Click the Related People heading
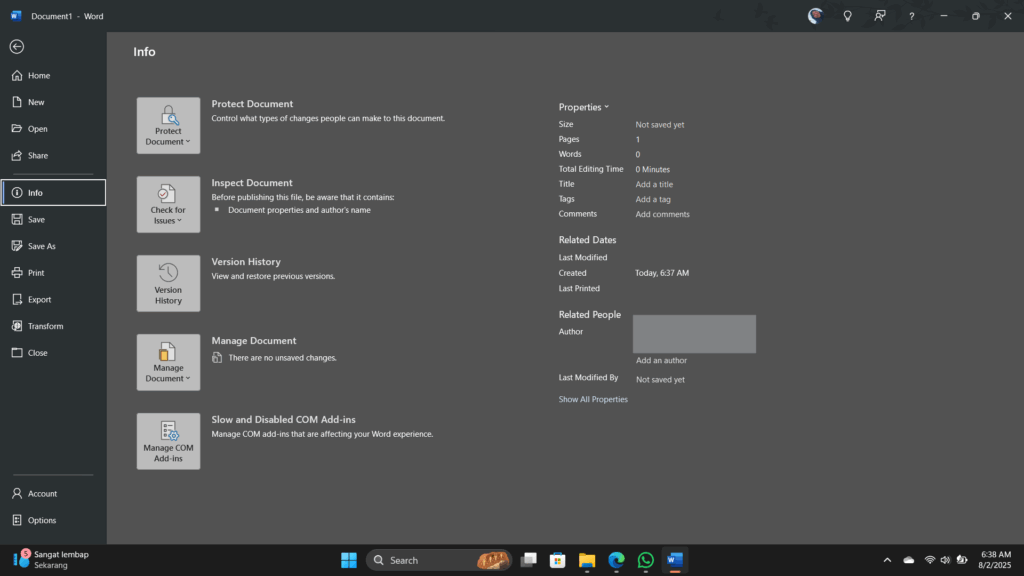 pyautogui.click(x=590, y=315)
